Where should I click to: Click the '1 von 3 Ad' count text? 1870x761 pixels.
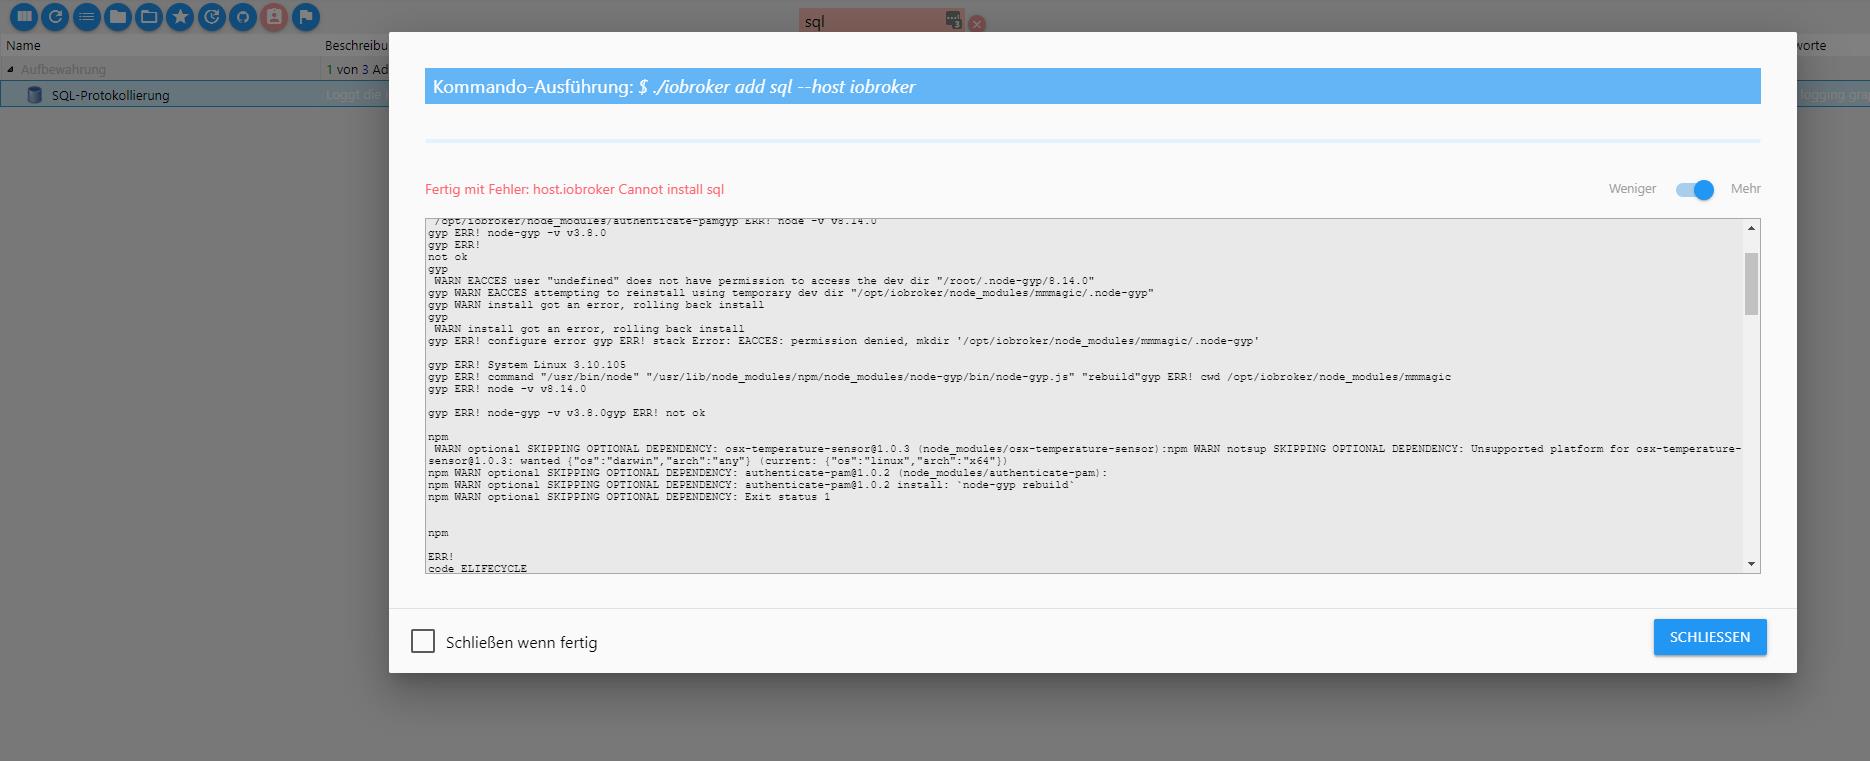pyautogui.click(x=357, y=70)
